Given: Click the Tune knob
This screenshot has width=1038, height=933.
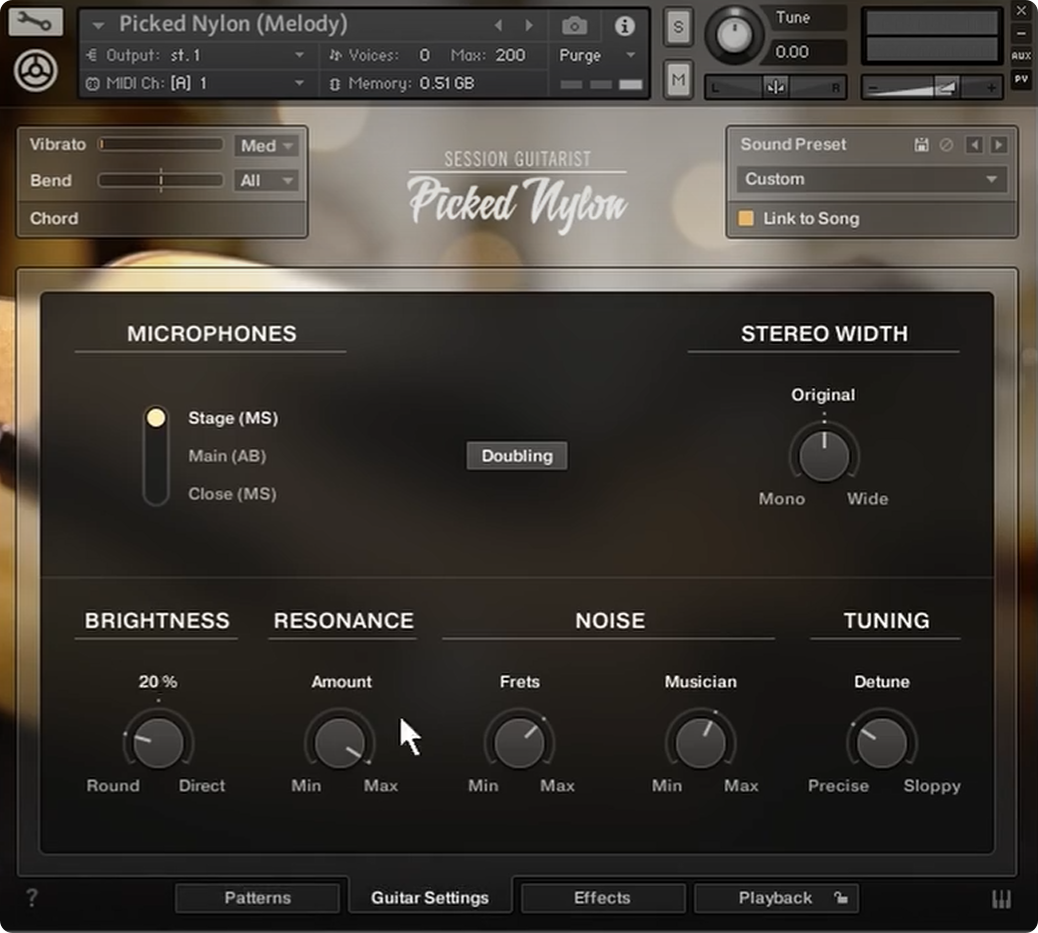Looking at the screenshot, I should (x=733, y=34).
